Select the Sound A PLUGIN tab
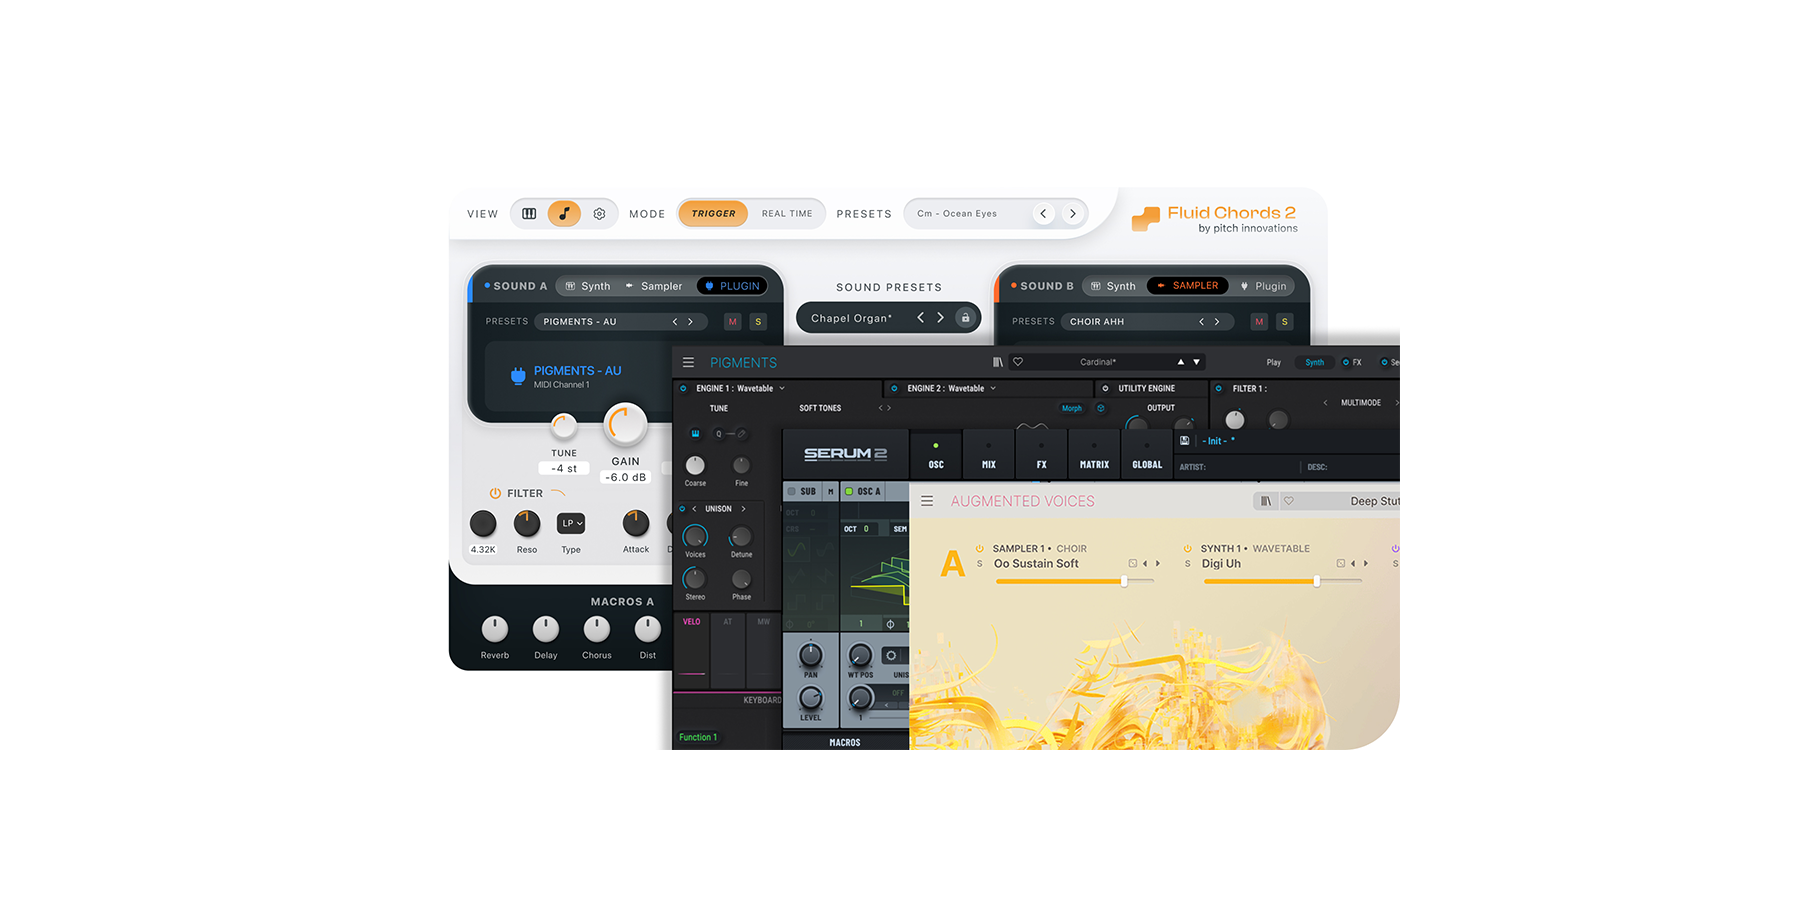This screenshot has height=900, width=1800. pyautogui.click(x=732, y=286)
